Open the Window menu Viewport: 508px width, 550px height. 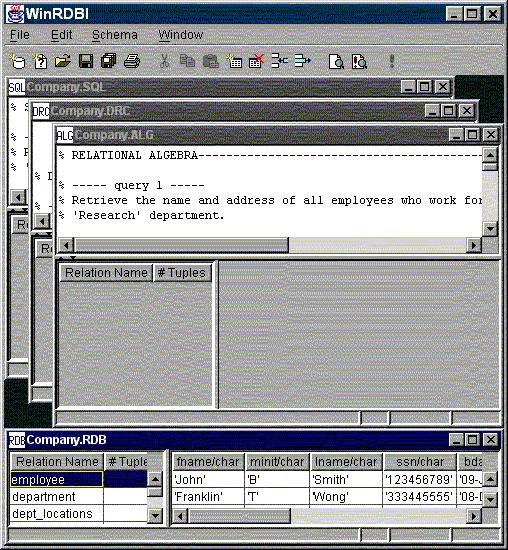181,35
